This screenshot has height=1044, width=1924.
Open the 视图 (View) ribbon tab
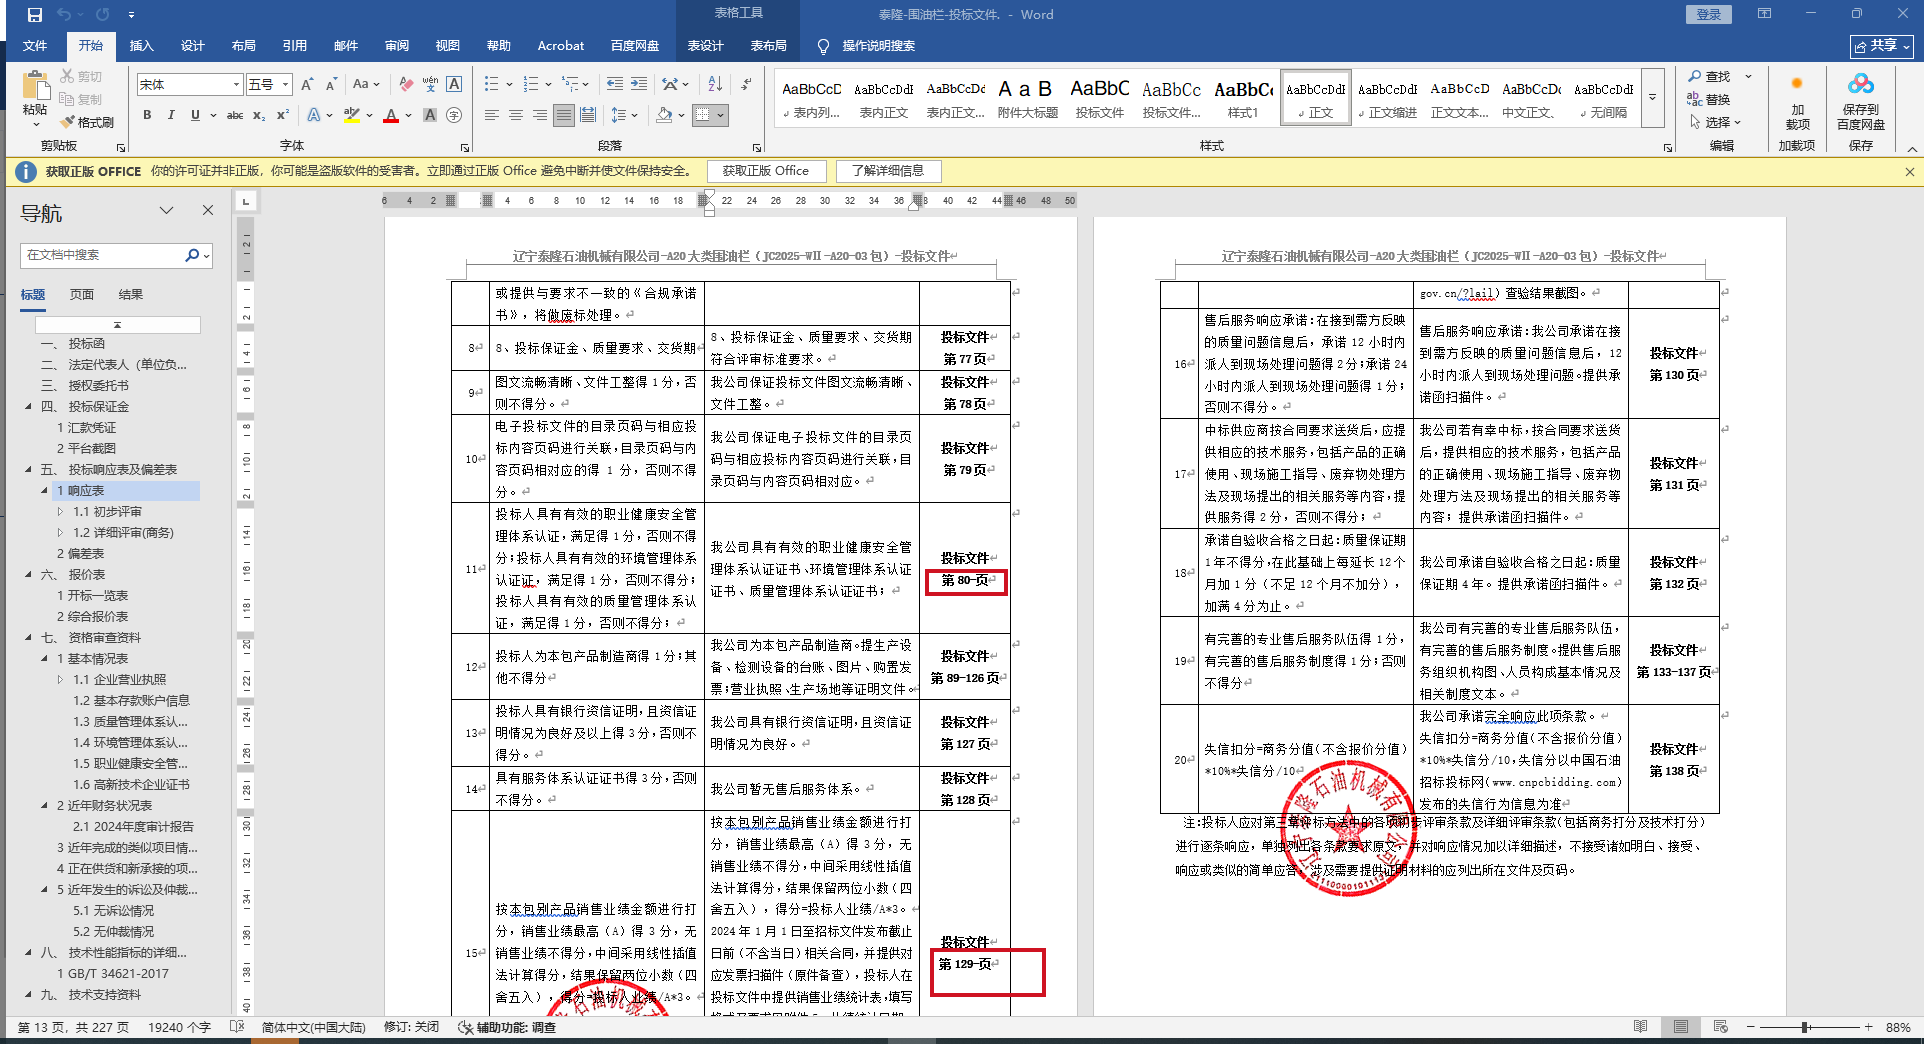(x=447, y=46)
